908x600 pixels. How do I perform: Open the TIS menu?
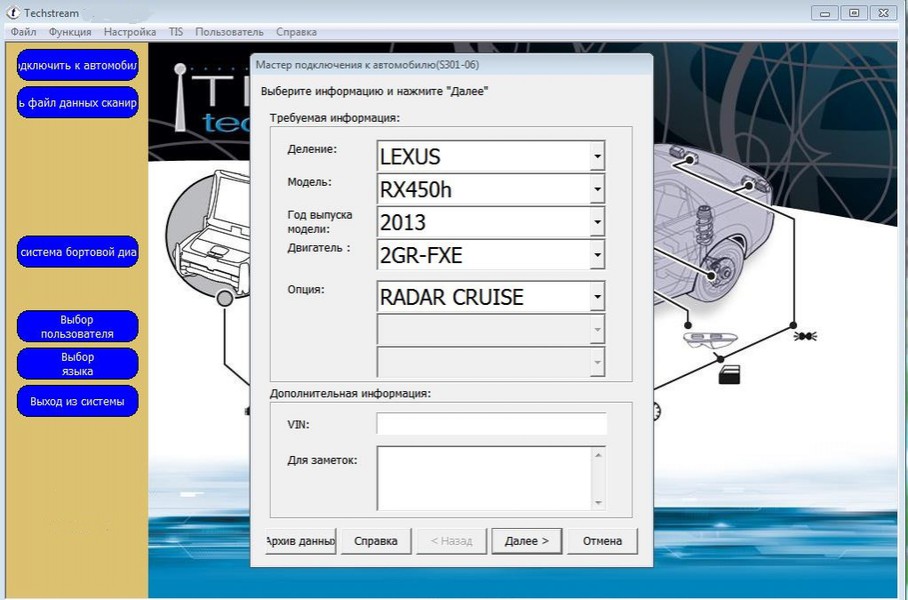click(x=176, y=32)
